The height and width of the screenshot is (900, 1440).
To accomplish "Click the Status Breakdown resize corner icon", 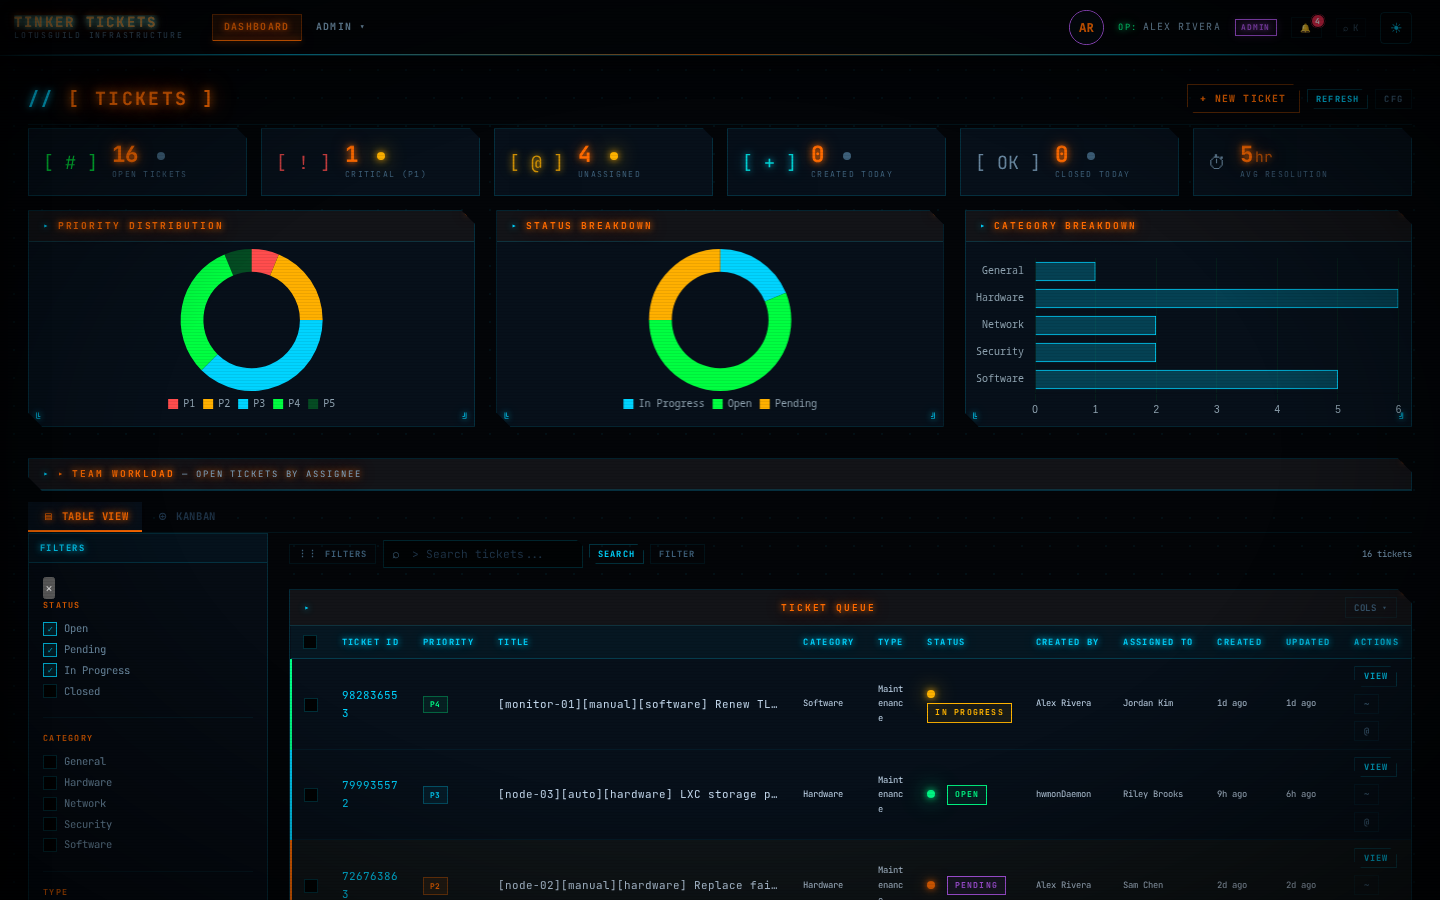I will [933, 416].
